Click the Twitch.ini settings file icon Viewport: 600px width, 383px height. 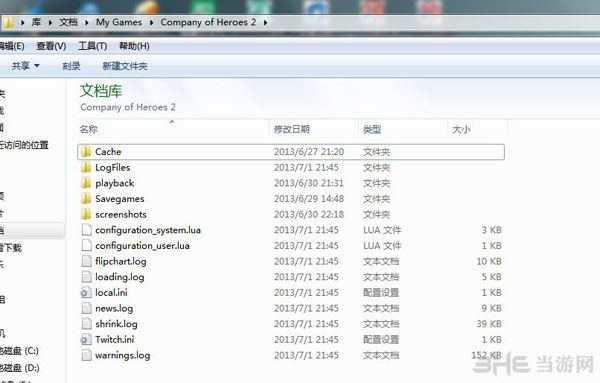point(86,340)
